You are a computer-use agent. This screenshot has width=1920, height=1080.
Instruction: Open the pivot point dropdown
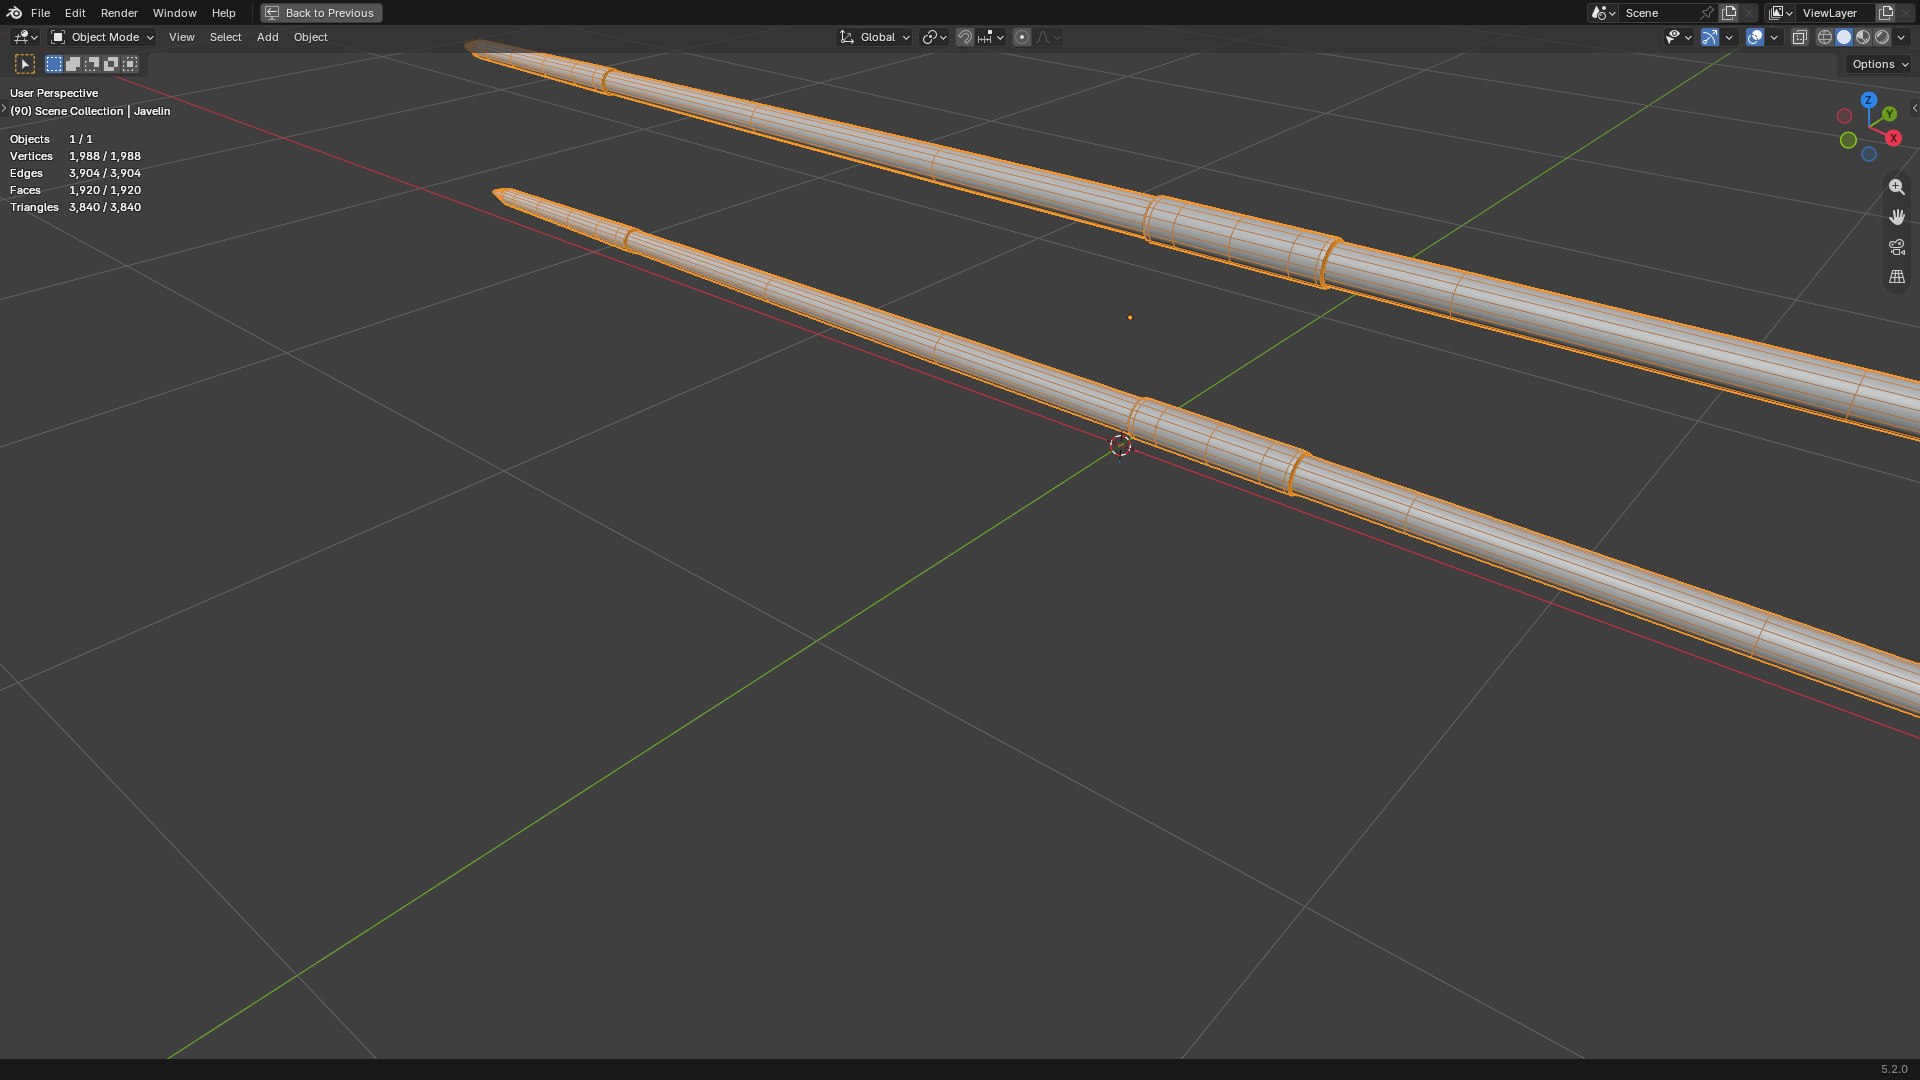pos(935,37)
